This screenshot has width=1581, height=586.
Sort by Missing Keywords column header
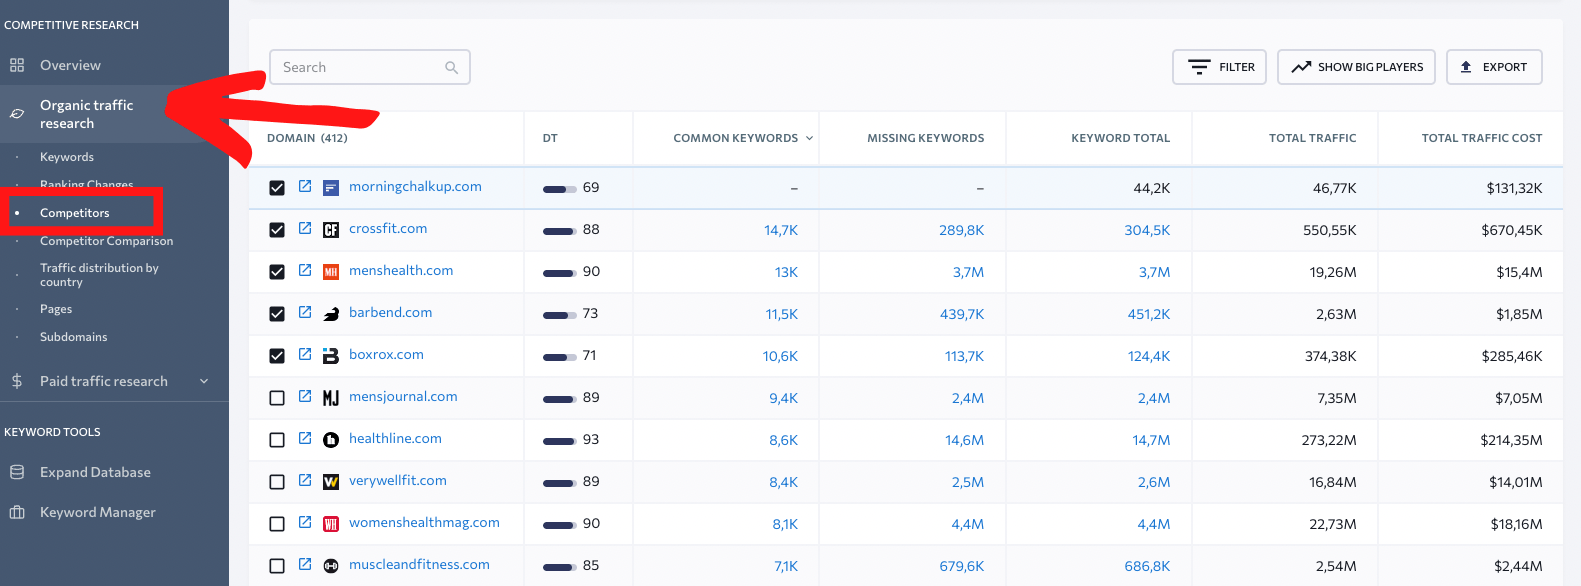point(925,138)
